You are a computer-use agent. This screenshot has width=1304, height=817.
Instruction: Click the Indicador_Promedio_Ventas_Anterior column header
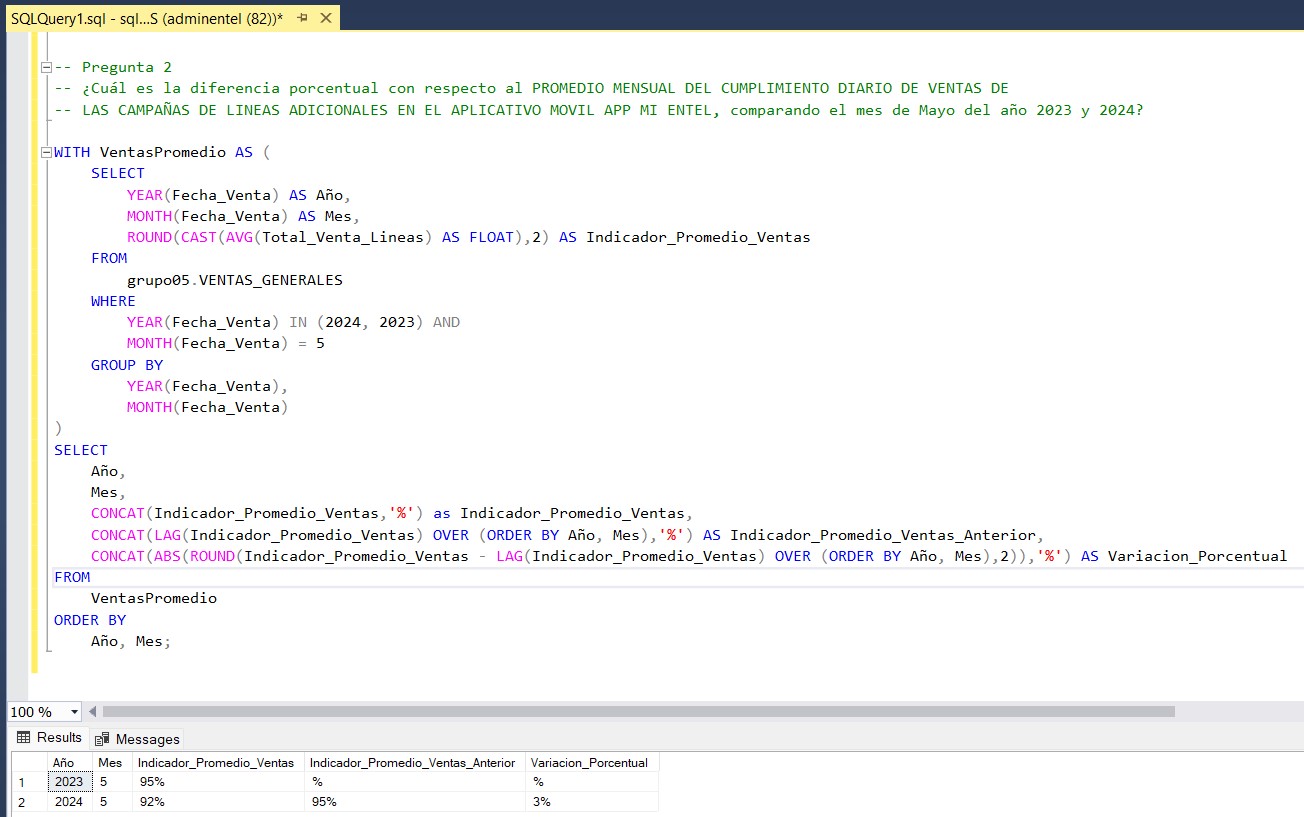click(x=414, y=762)
